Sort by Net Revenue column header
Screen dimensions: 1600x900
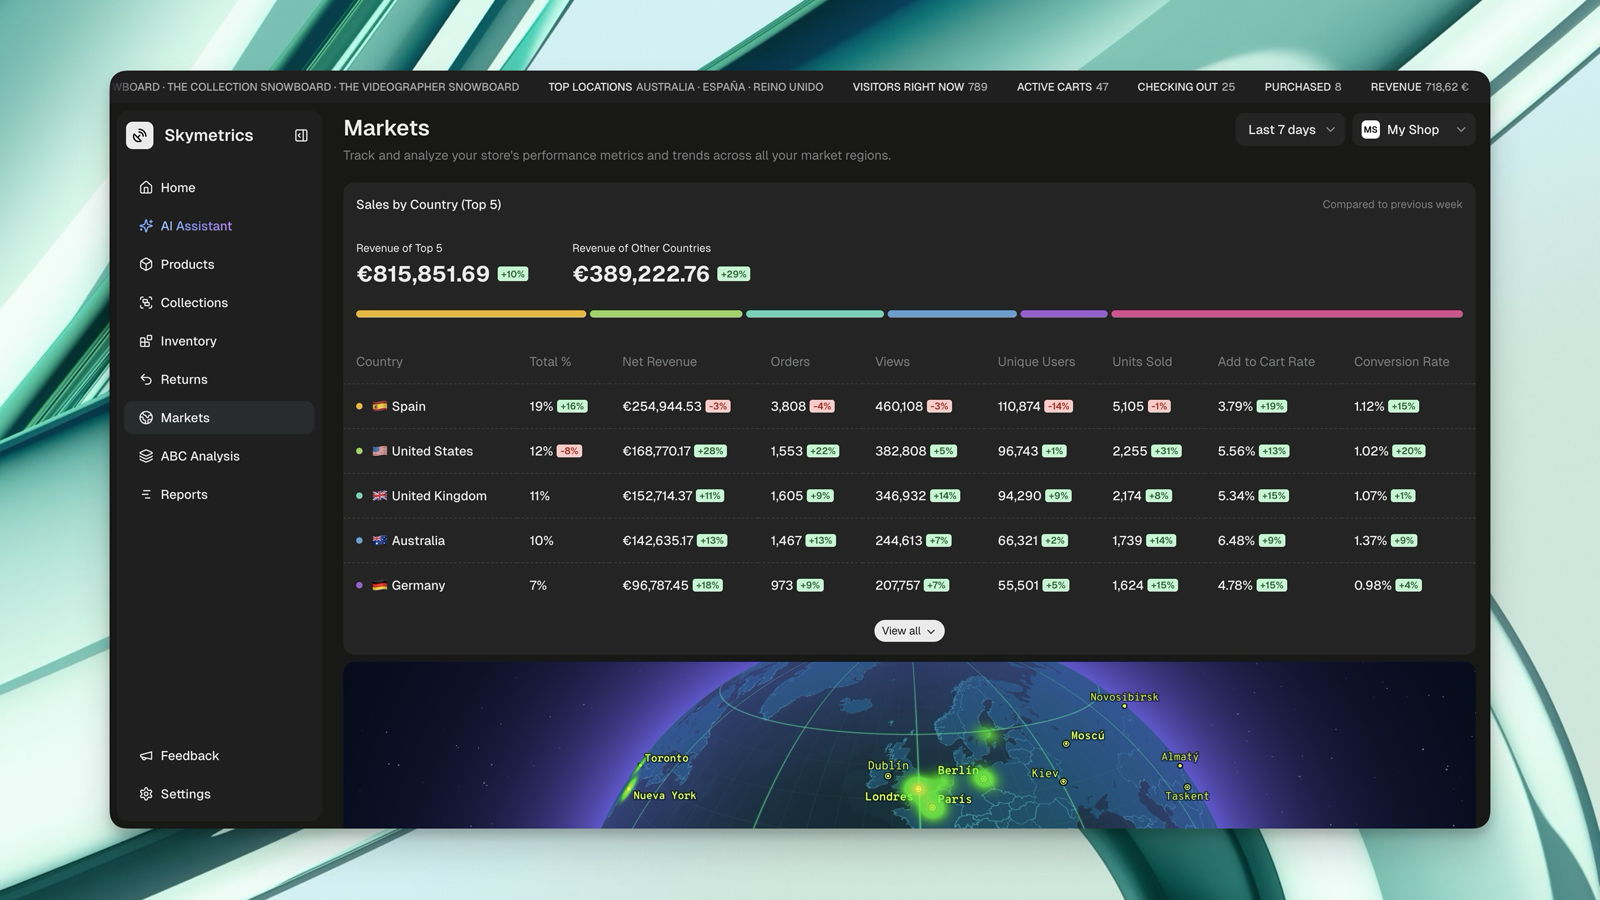659,362
